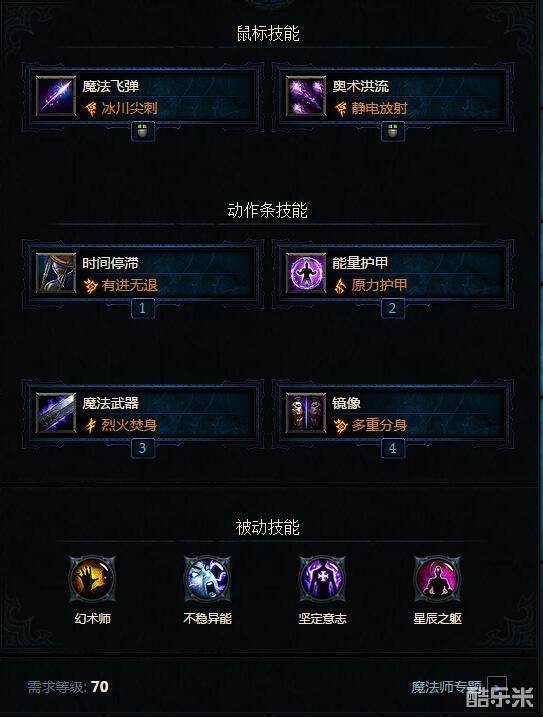Click hotkey slot number 3

click(x=143, y=448)
